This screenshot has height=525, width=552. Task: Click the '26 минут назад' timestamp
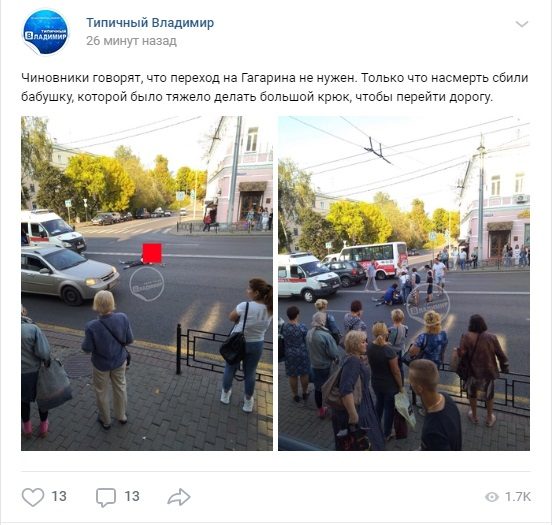pyautogui.click(x=131, y=41)
